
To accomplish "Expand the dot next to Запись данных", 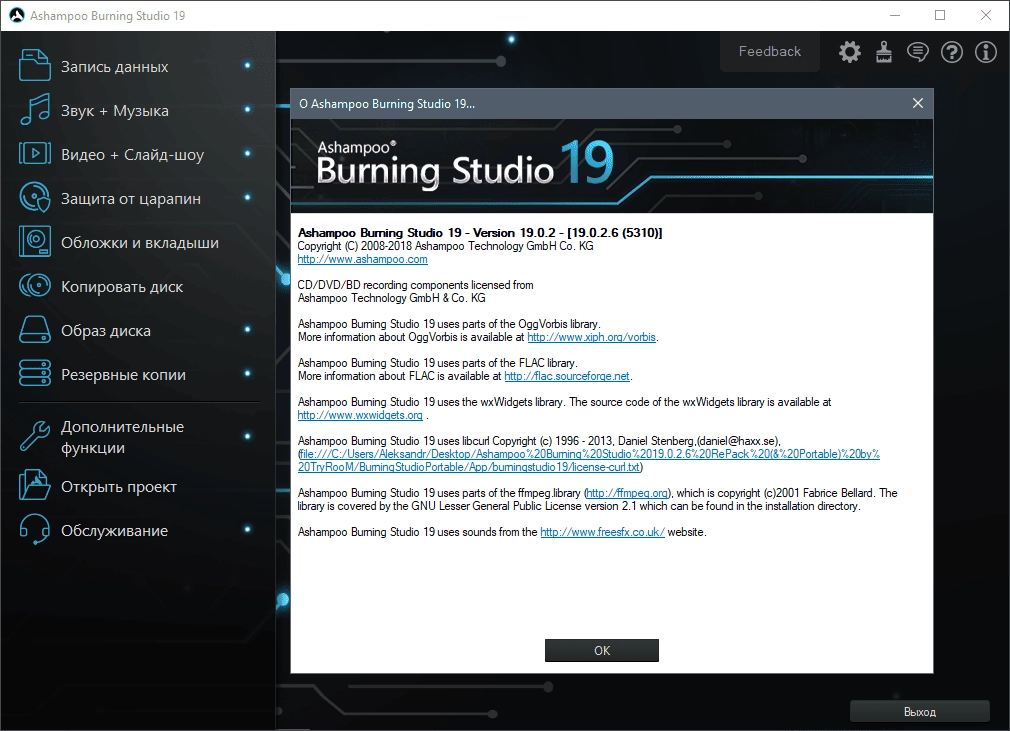I will point(247,65).
